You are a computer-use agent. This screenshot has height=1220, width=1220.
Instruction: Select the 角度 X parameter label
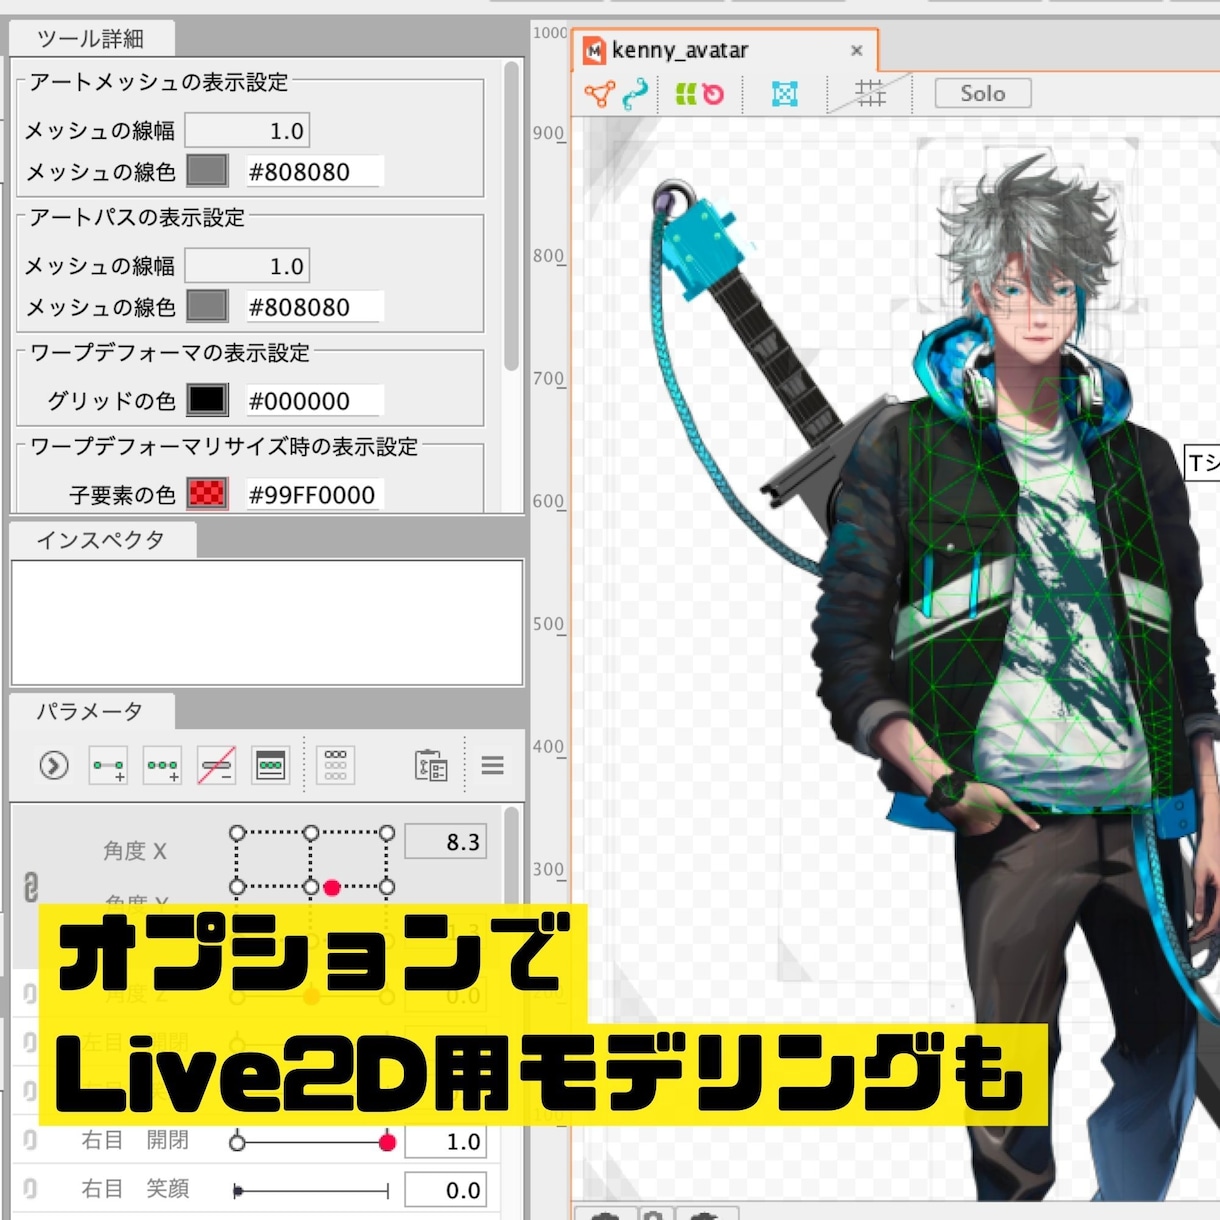(x=135, y=851)
